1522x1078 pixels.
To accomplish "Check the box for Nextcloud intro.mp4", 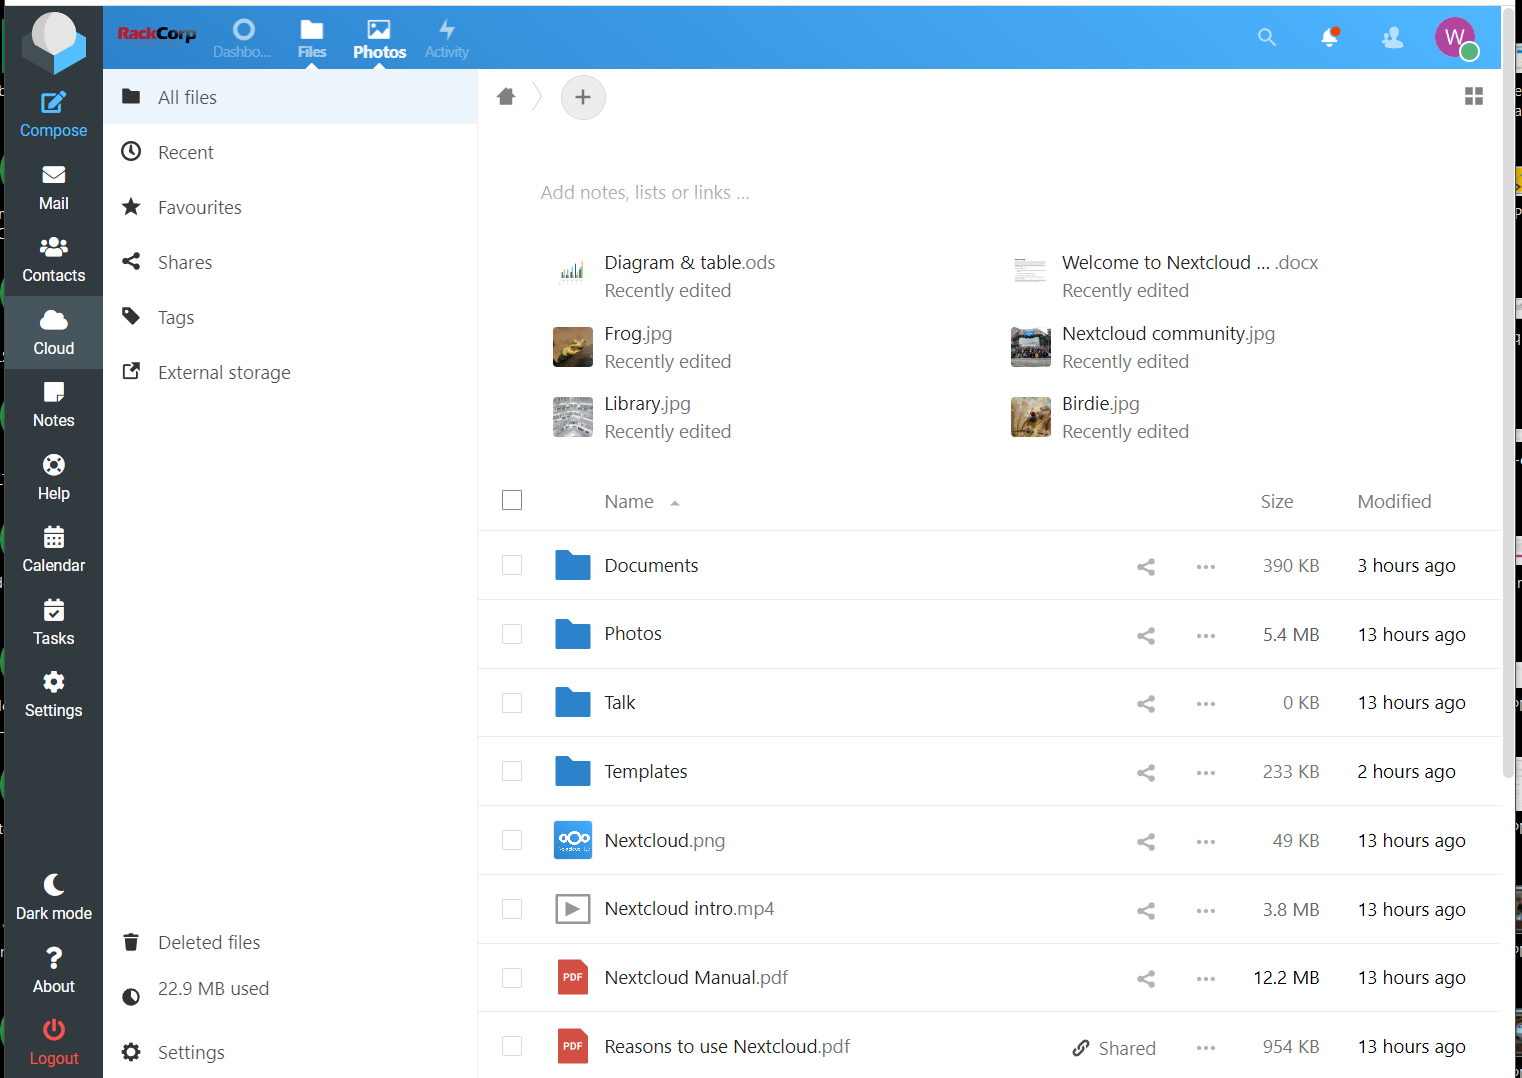I will [512, 909].
